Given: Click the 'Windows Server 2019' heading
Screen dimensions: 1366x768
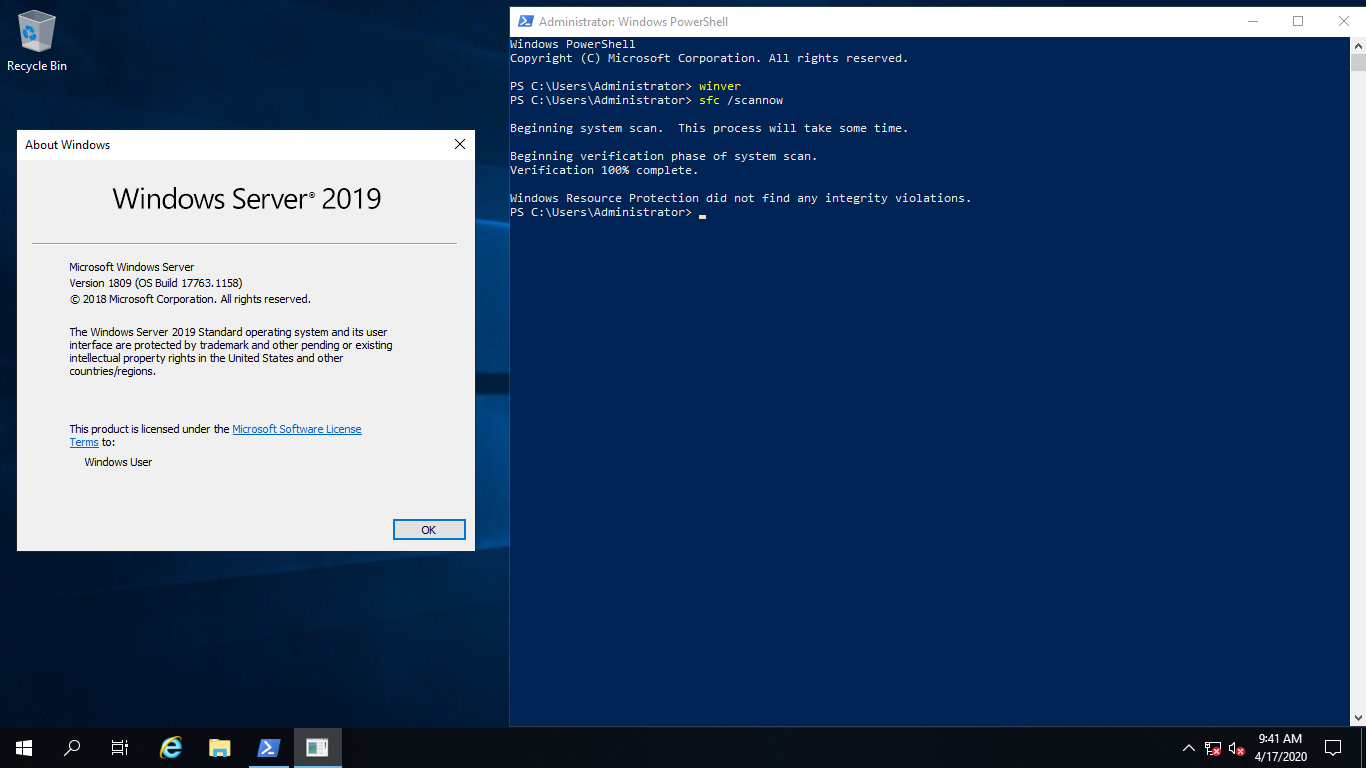Looking at the screenshot, I should coord(246,198).
